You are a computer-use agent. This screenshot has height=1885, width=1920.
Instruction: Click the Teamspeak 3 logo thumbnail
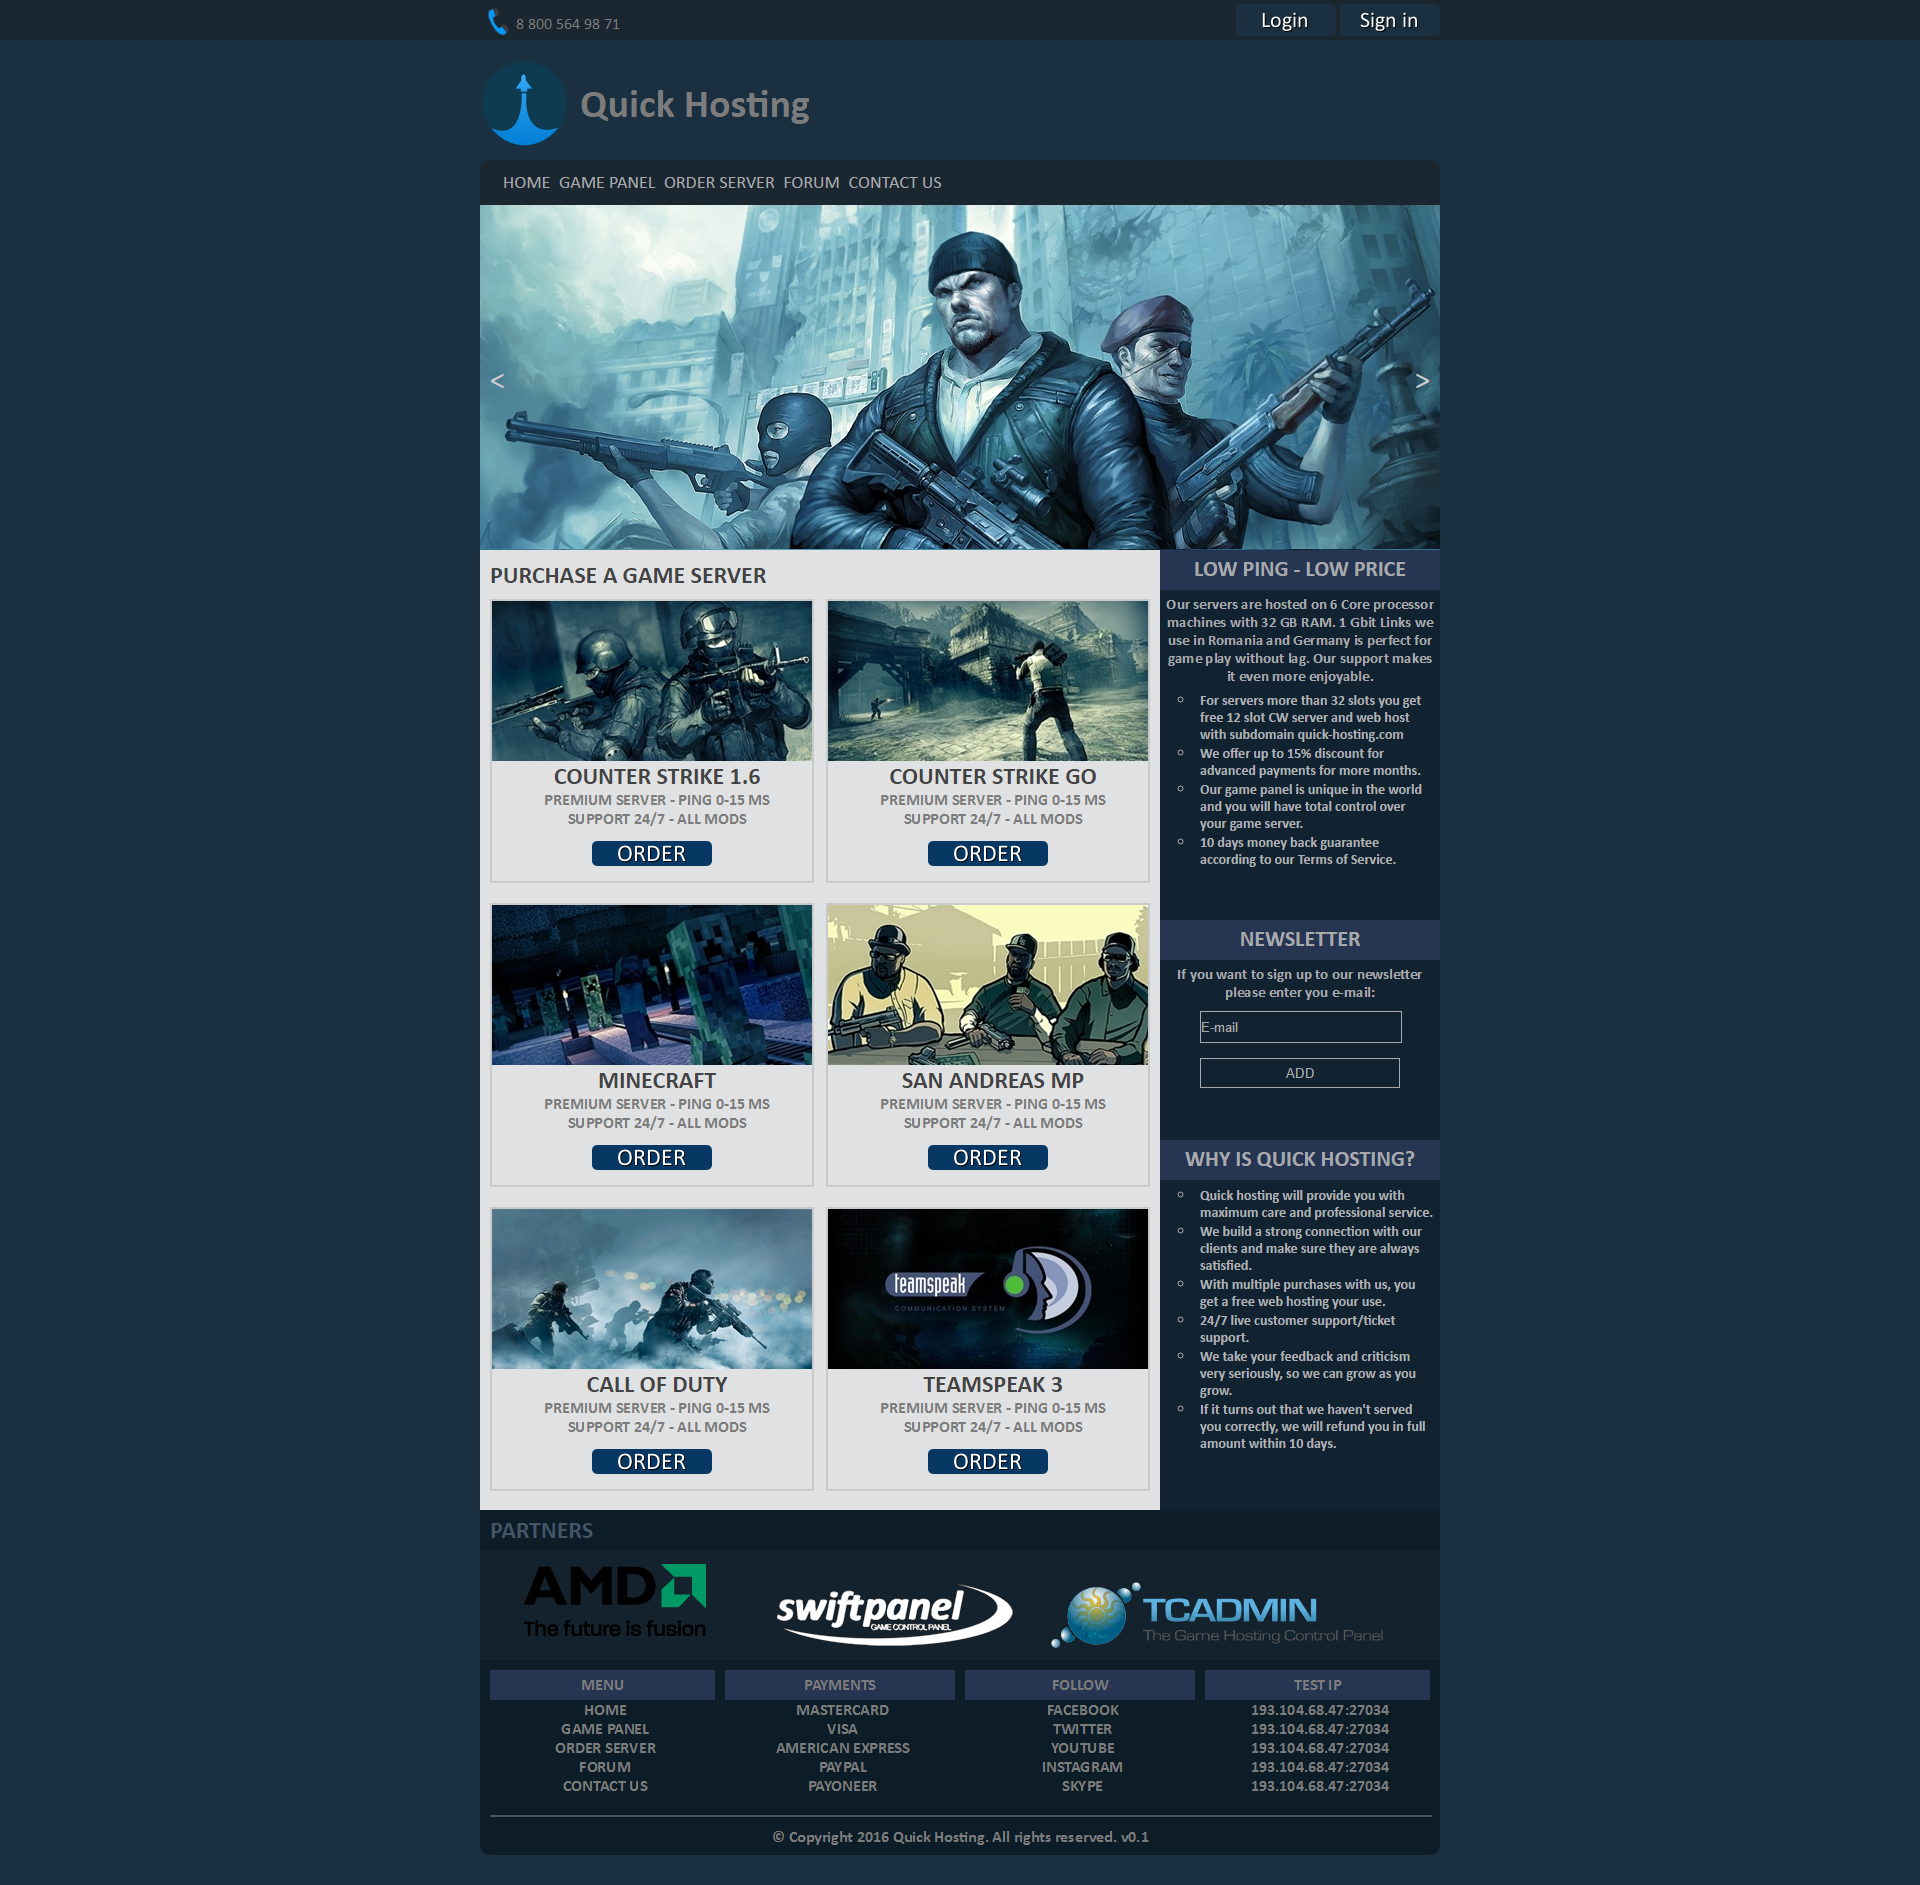tap(988, 1289)
